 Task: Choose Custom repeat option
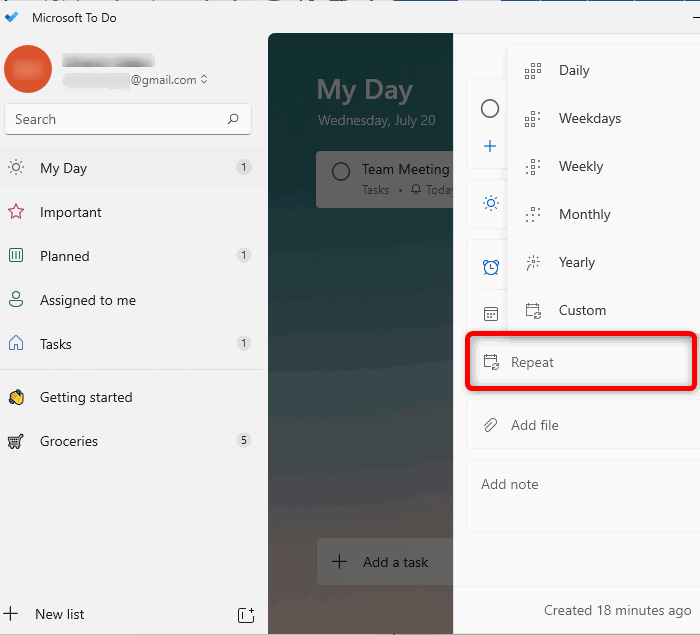tap(604, 310)
